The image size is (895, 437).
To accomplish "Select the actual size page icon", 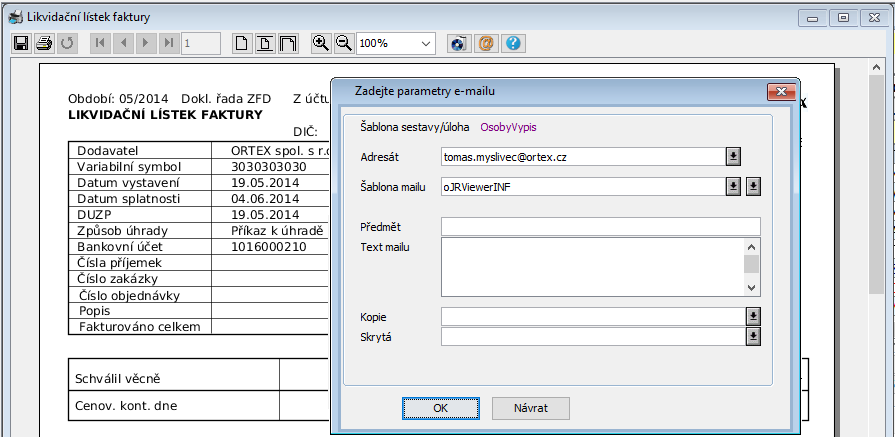I will (242, 43).
